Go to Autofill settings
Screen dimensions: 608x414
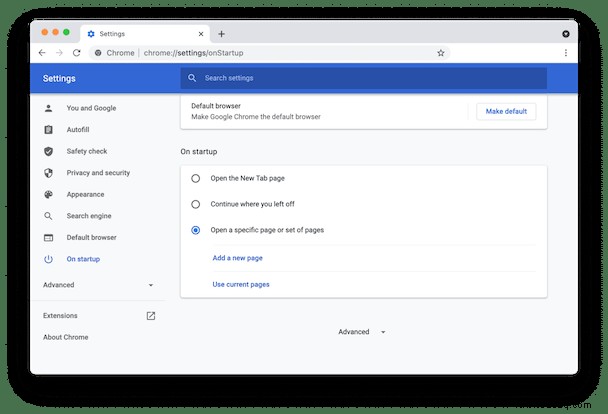[78, 129]
